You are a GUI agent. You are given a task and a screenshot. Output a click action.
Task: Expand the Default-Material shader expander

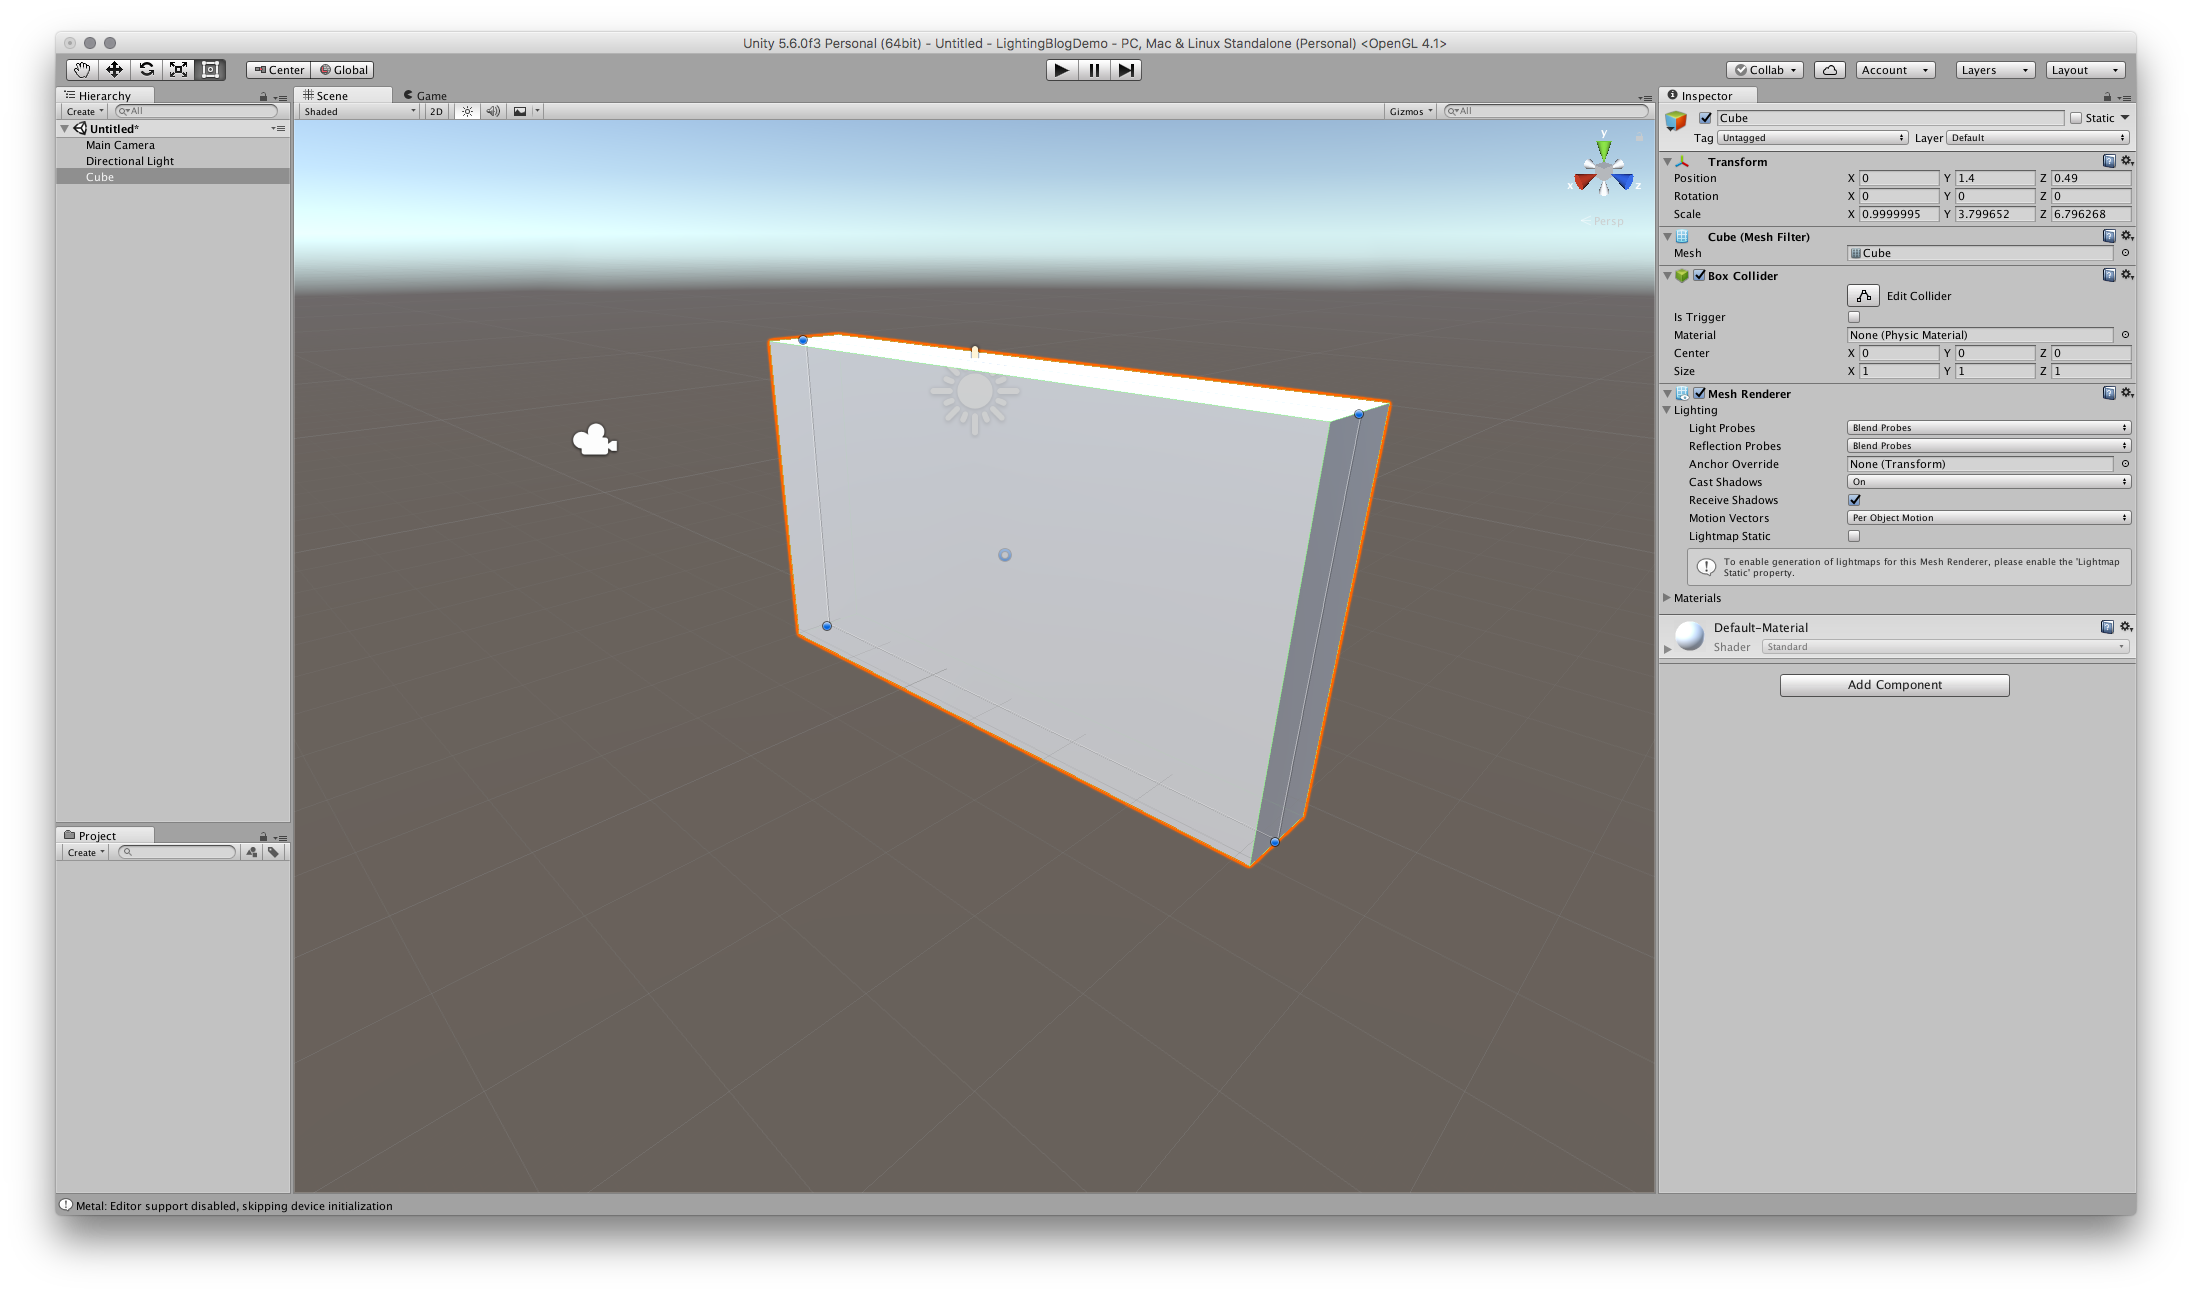(1668, 648)
